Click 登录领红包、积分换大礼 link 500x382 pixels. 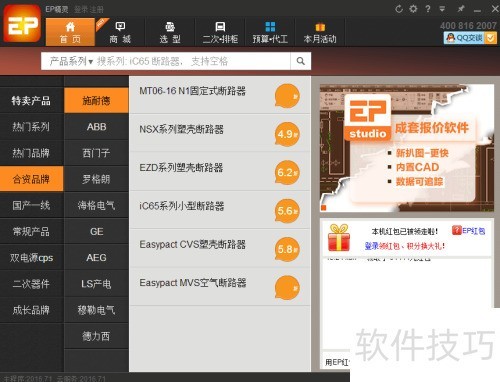[x=405, y=246]
